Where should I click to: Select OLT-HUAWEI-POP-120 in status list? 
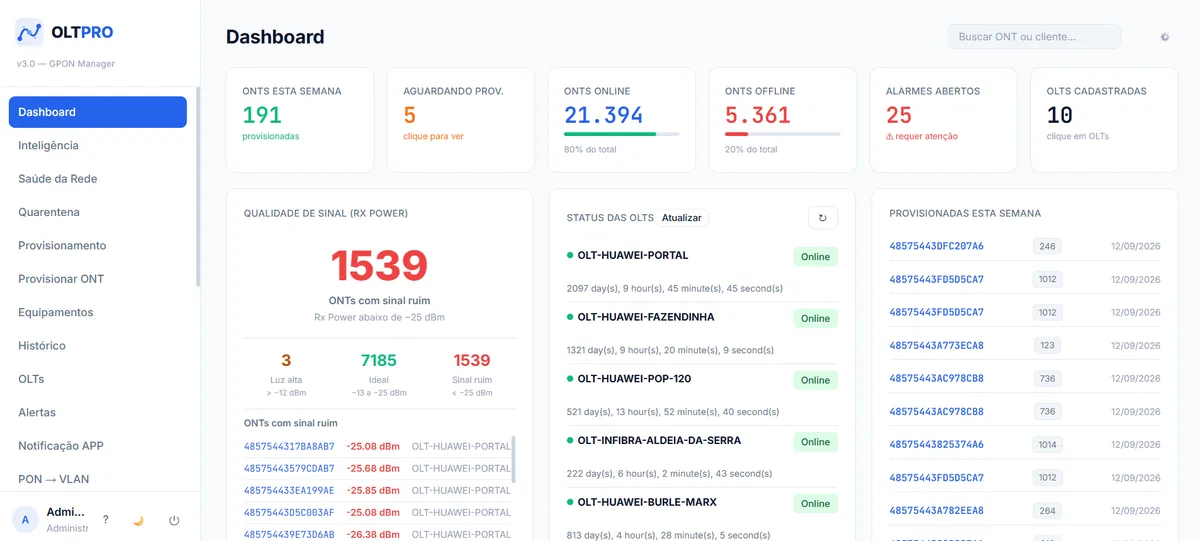[702, 394]
